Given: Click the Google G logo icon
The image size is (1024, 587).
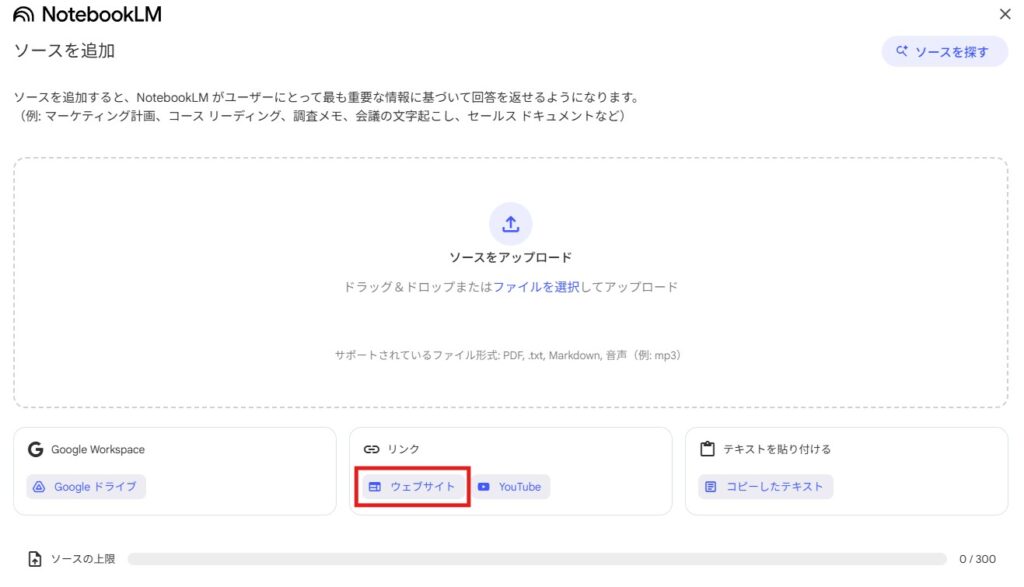Looking at the screenshot, I should coord(35,450).
